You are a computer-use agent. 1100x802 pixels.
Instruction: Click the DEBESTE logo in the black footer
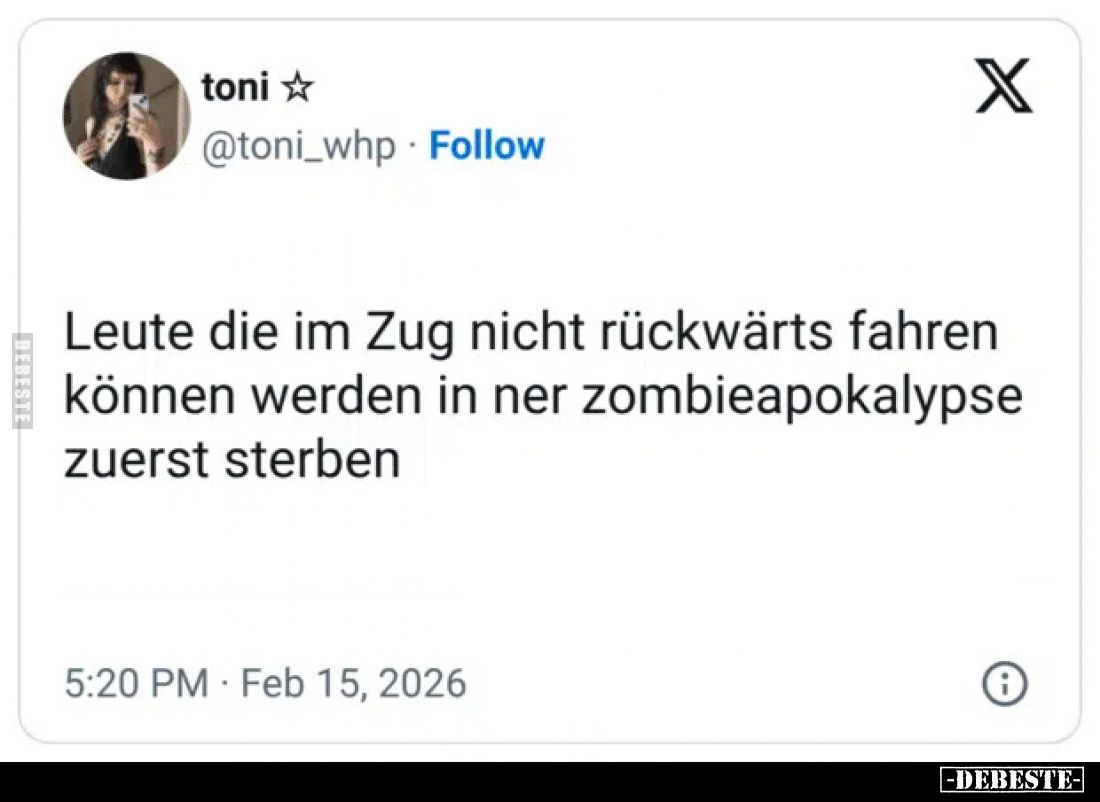point(1012,780)
